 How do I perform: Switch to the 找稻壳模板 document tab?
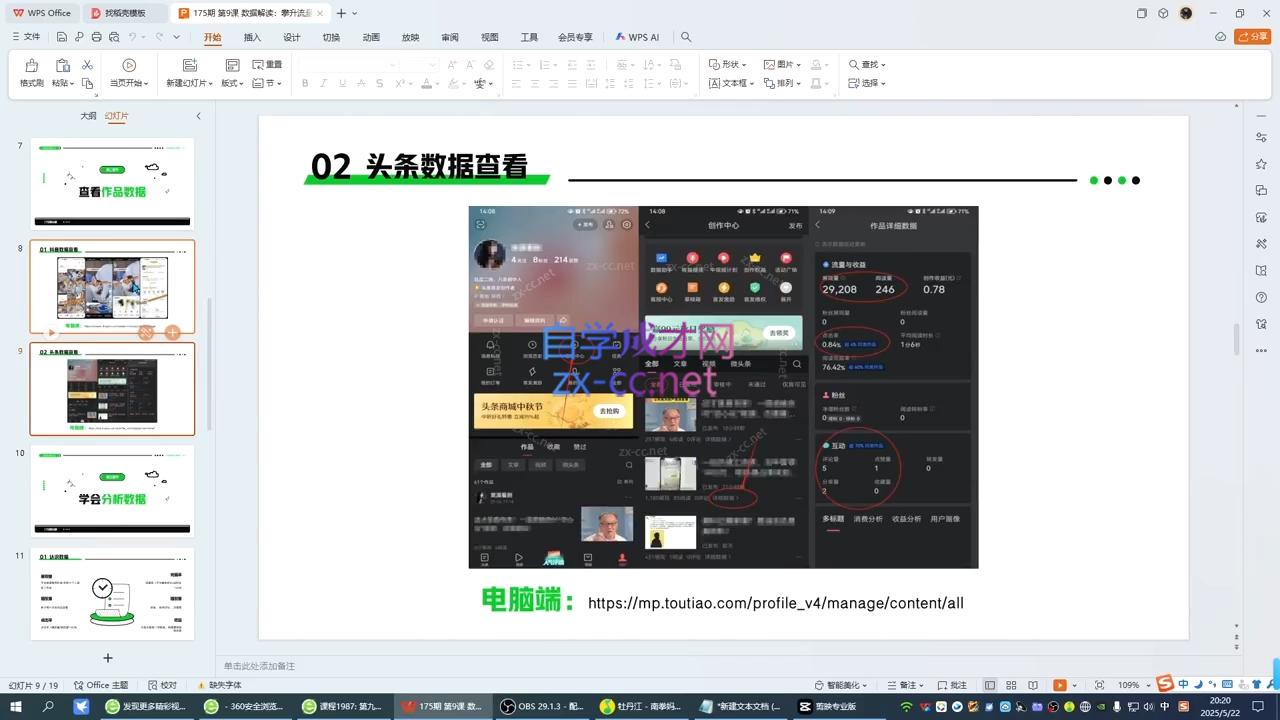pos(125,13)
